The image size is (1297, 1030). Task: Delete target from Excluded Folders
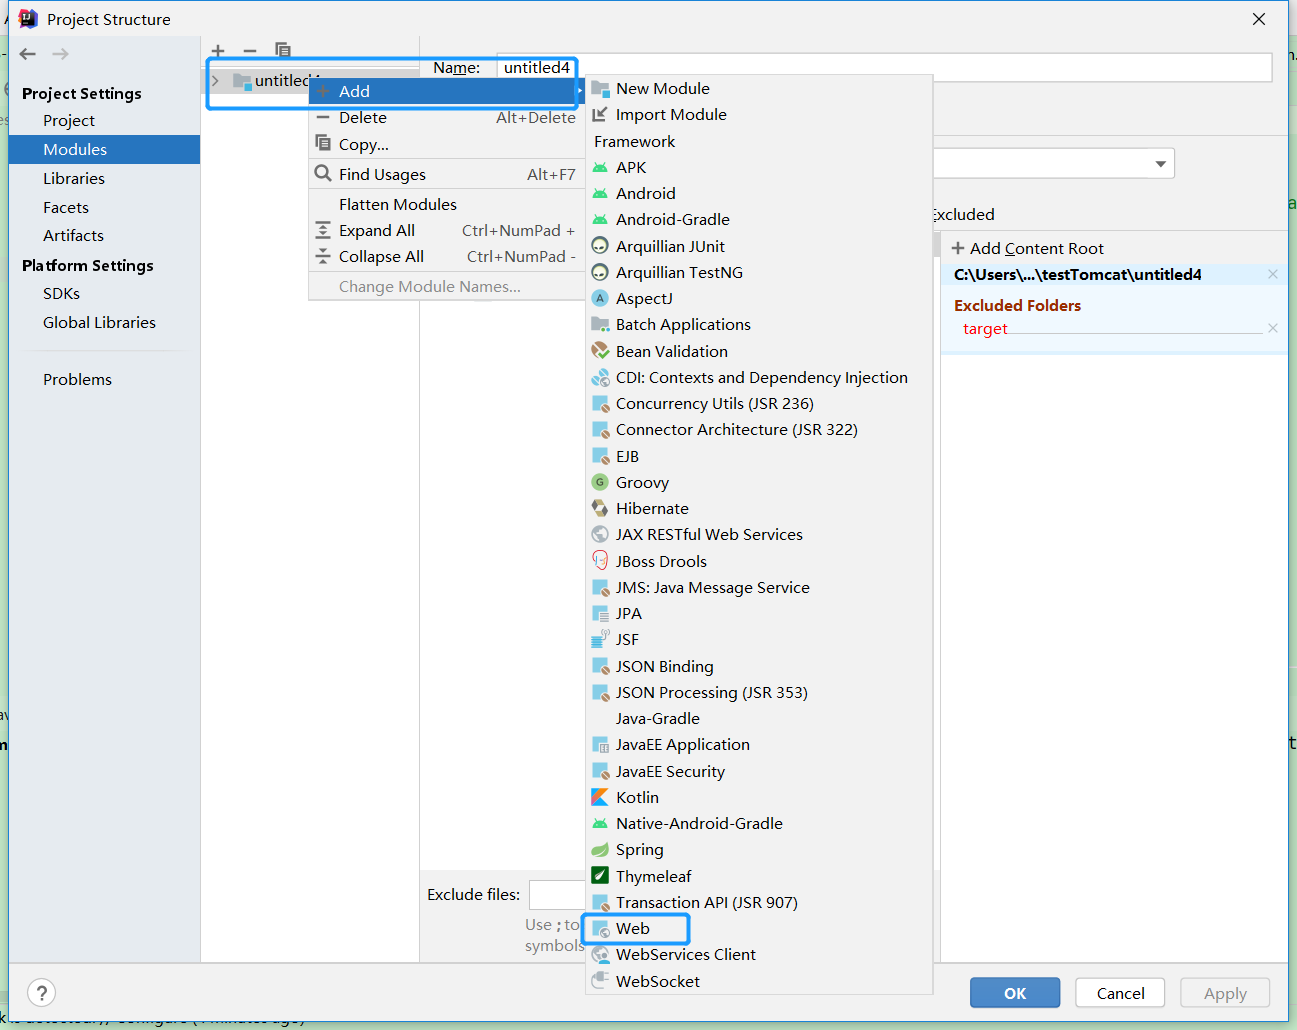(1272, 328)
